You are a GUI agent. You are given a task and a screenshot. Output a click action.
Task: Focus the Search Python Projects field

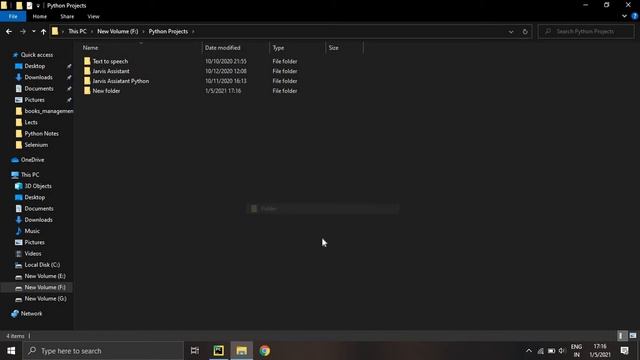coord(586,31)
